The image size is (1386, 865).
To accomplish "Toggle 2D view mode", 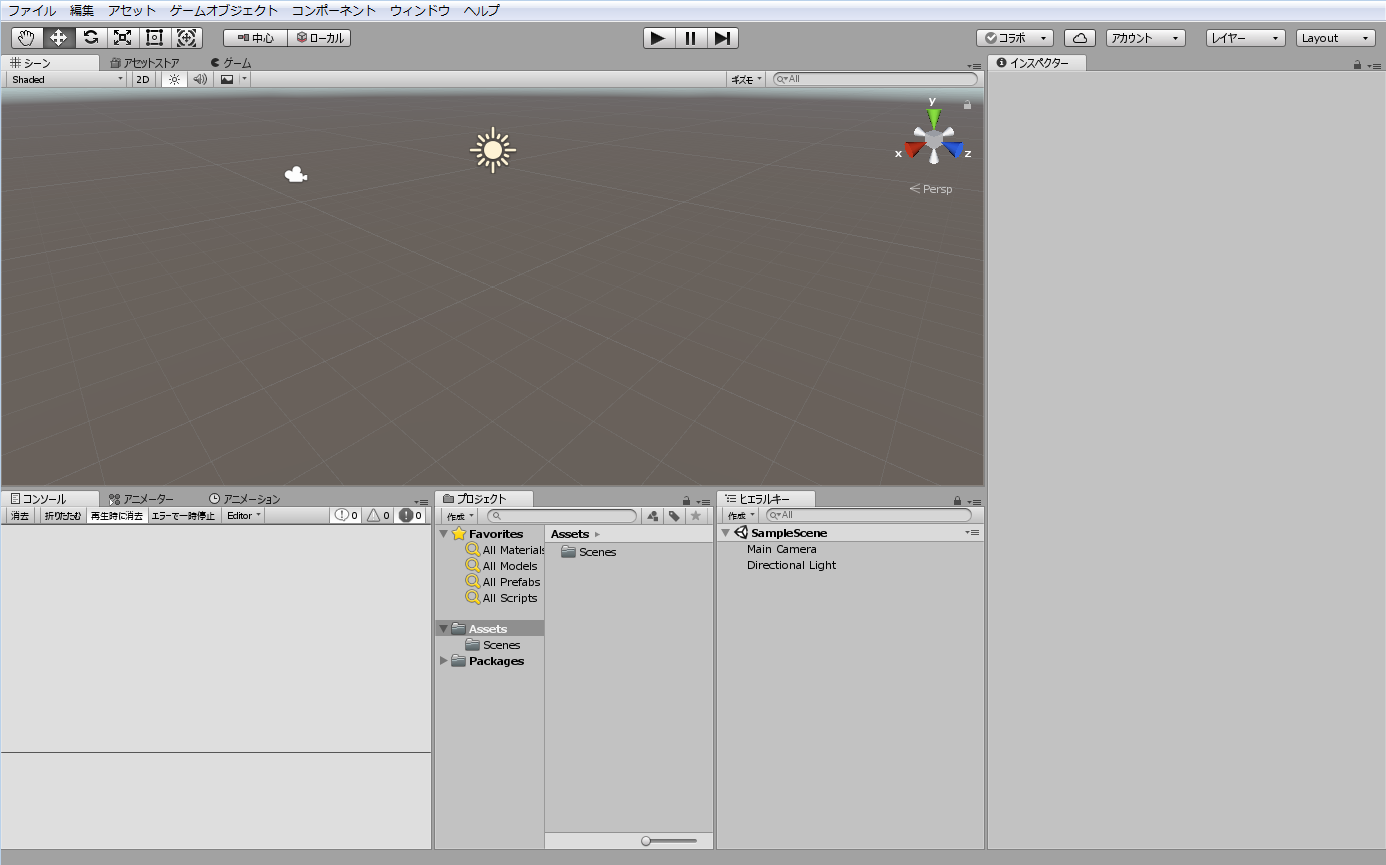I will [143, 79].
